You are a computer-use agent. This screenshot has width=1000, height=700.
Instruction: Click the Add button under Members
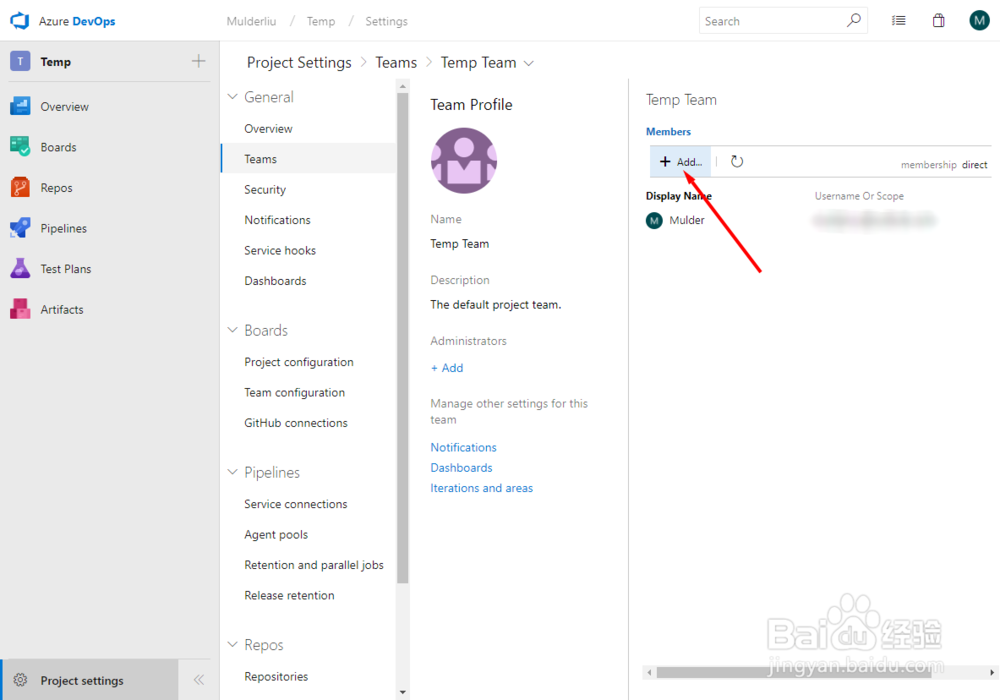click(678, 161)
